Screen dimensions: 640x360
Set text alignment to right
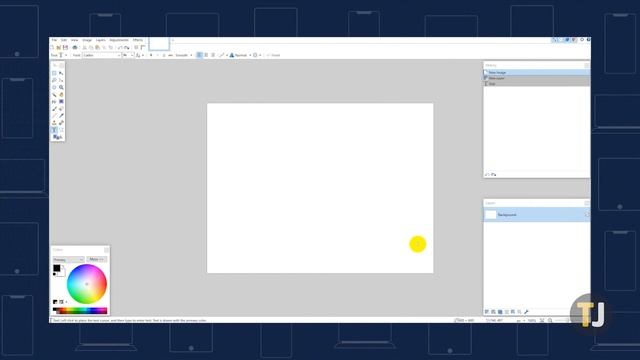(213, 55)
